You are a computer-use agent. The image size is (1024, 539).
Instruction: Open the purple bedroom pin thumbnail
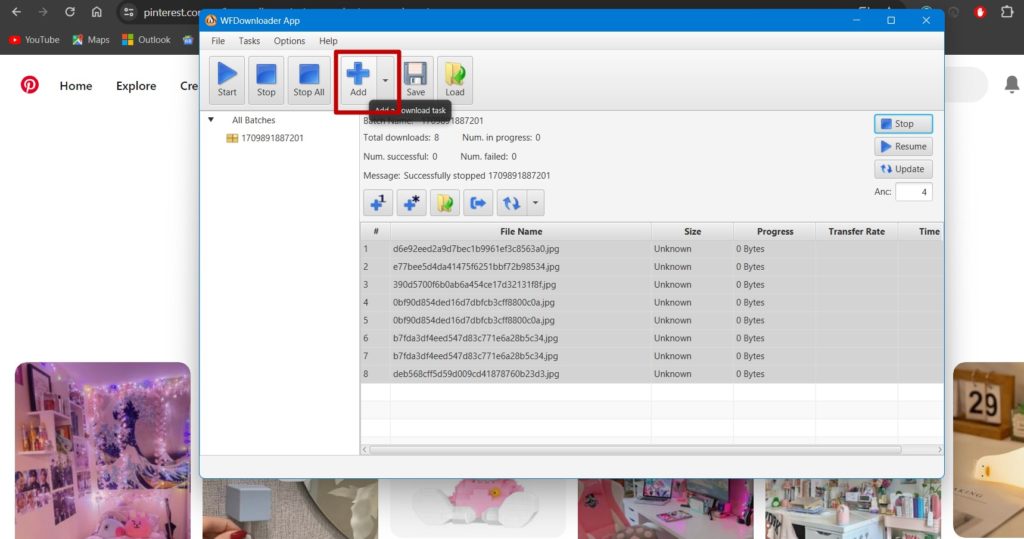pos(103,450)
